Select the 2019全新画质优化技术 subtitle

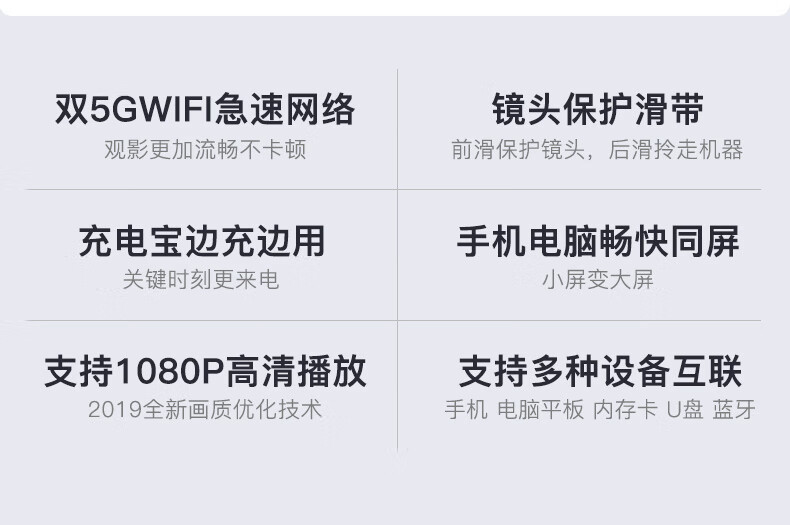click(x=205, y=410)
